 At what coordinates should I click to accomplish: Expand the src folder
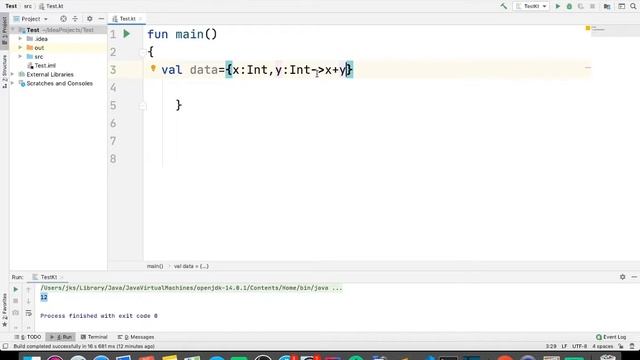tap(20, 57)
